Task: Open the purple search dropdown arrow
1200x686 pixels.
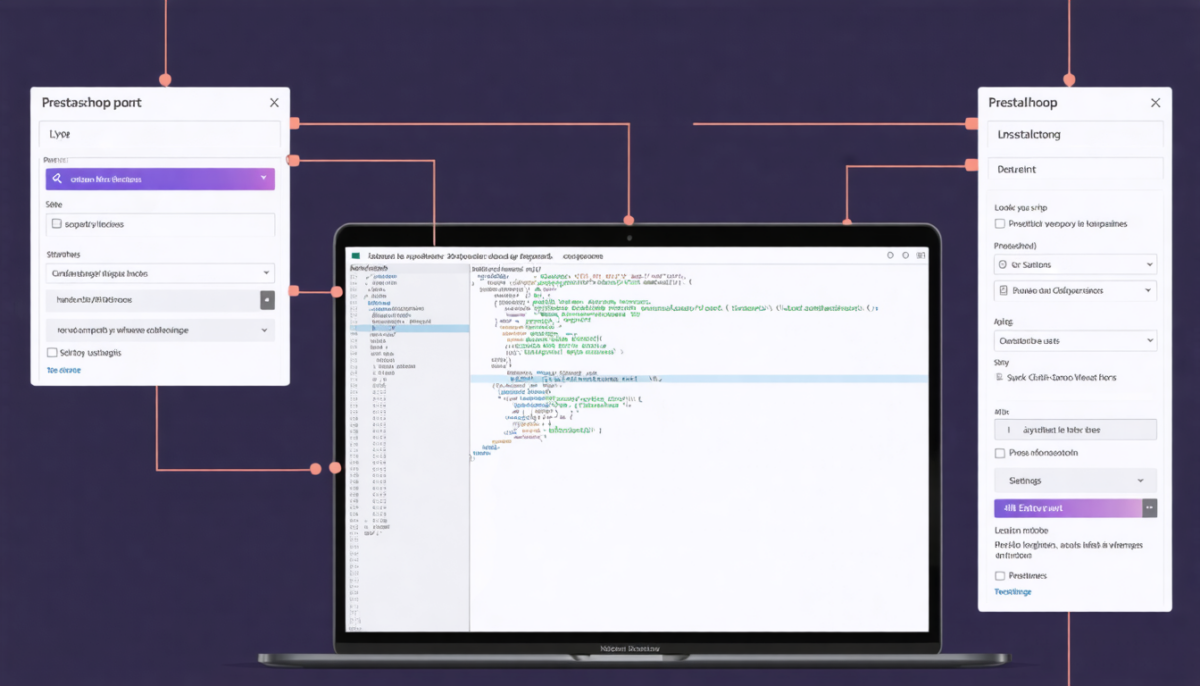Action: pyautogui.click(x=264, y=179)
